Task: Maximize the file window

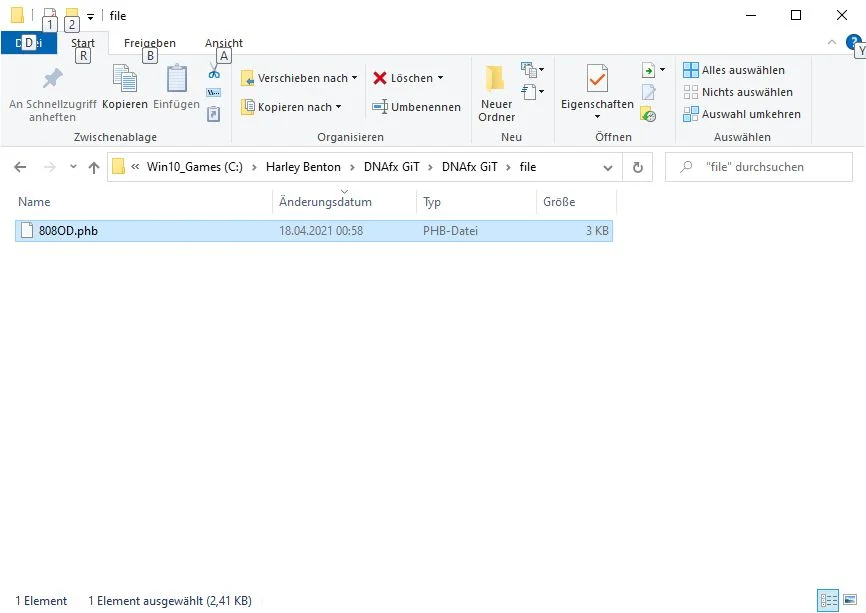Action: [x=796, y=15]
